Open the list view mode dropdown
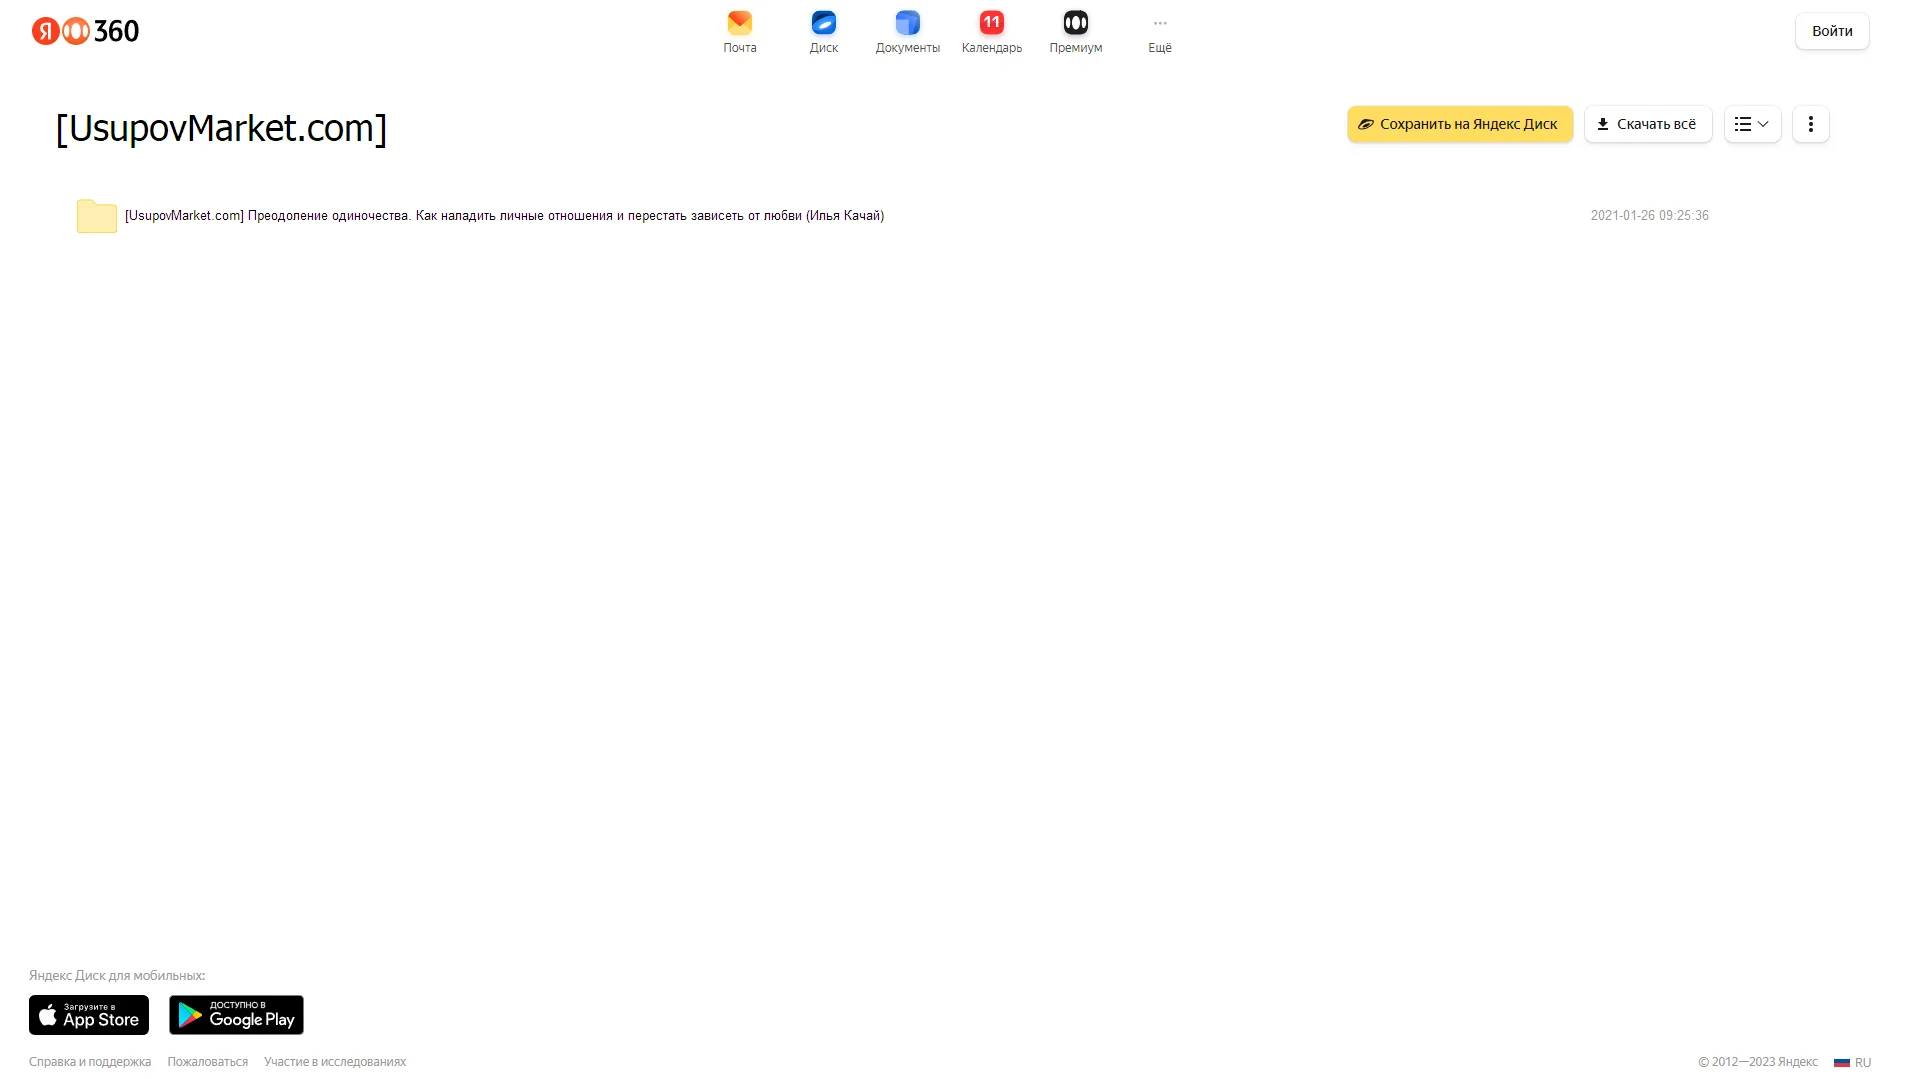The image size is (1919, 1079). [1752, 124]
